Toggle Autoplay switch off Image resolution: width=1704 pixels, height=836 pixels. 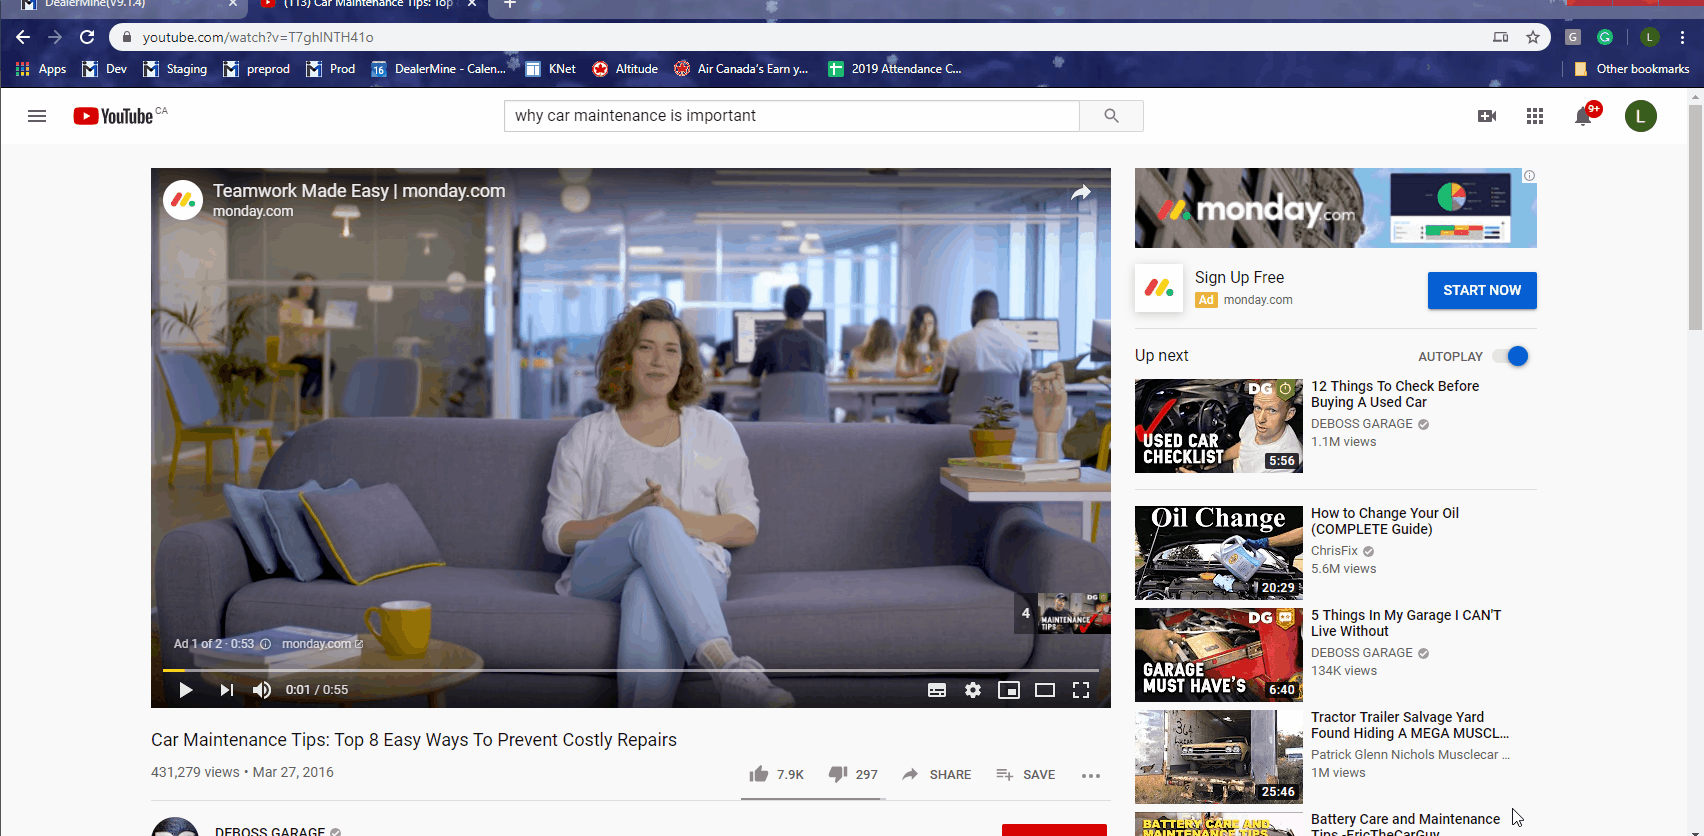pyautogui.click(x=1511, y=356)
